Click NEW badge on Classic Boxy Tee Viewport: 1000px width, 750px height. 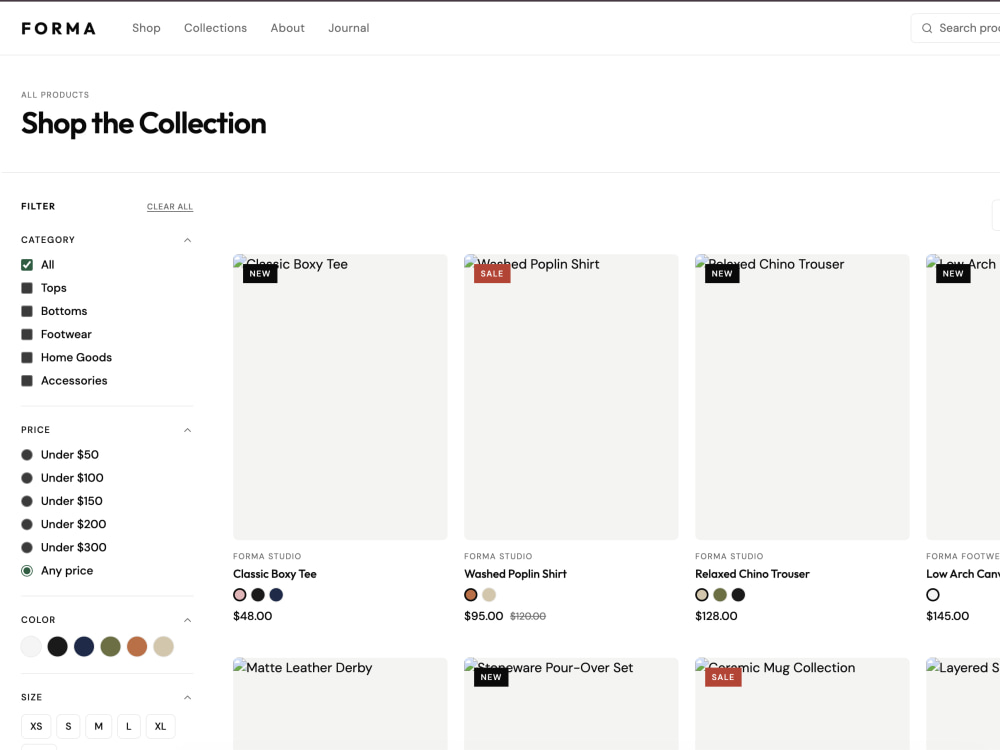260,274
